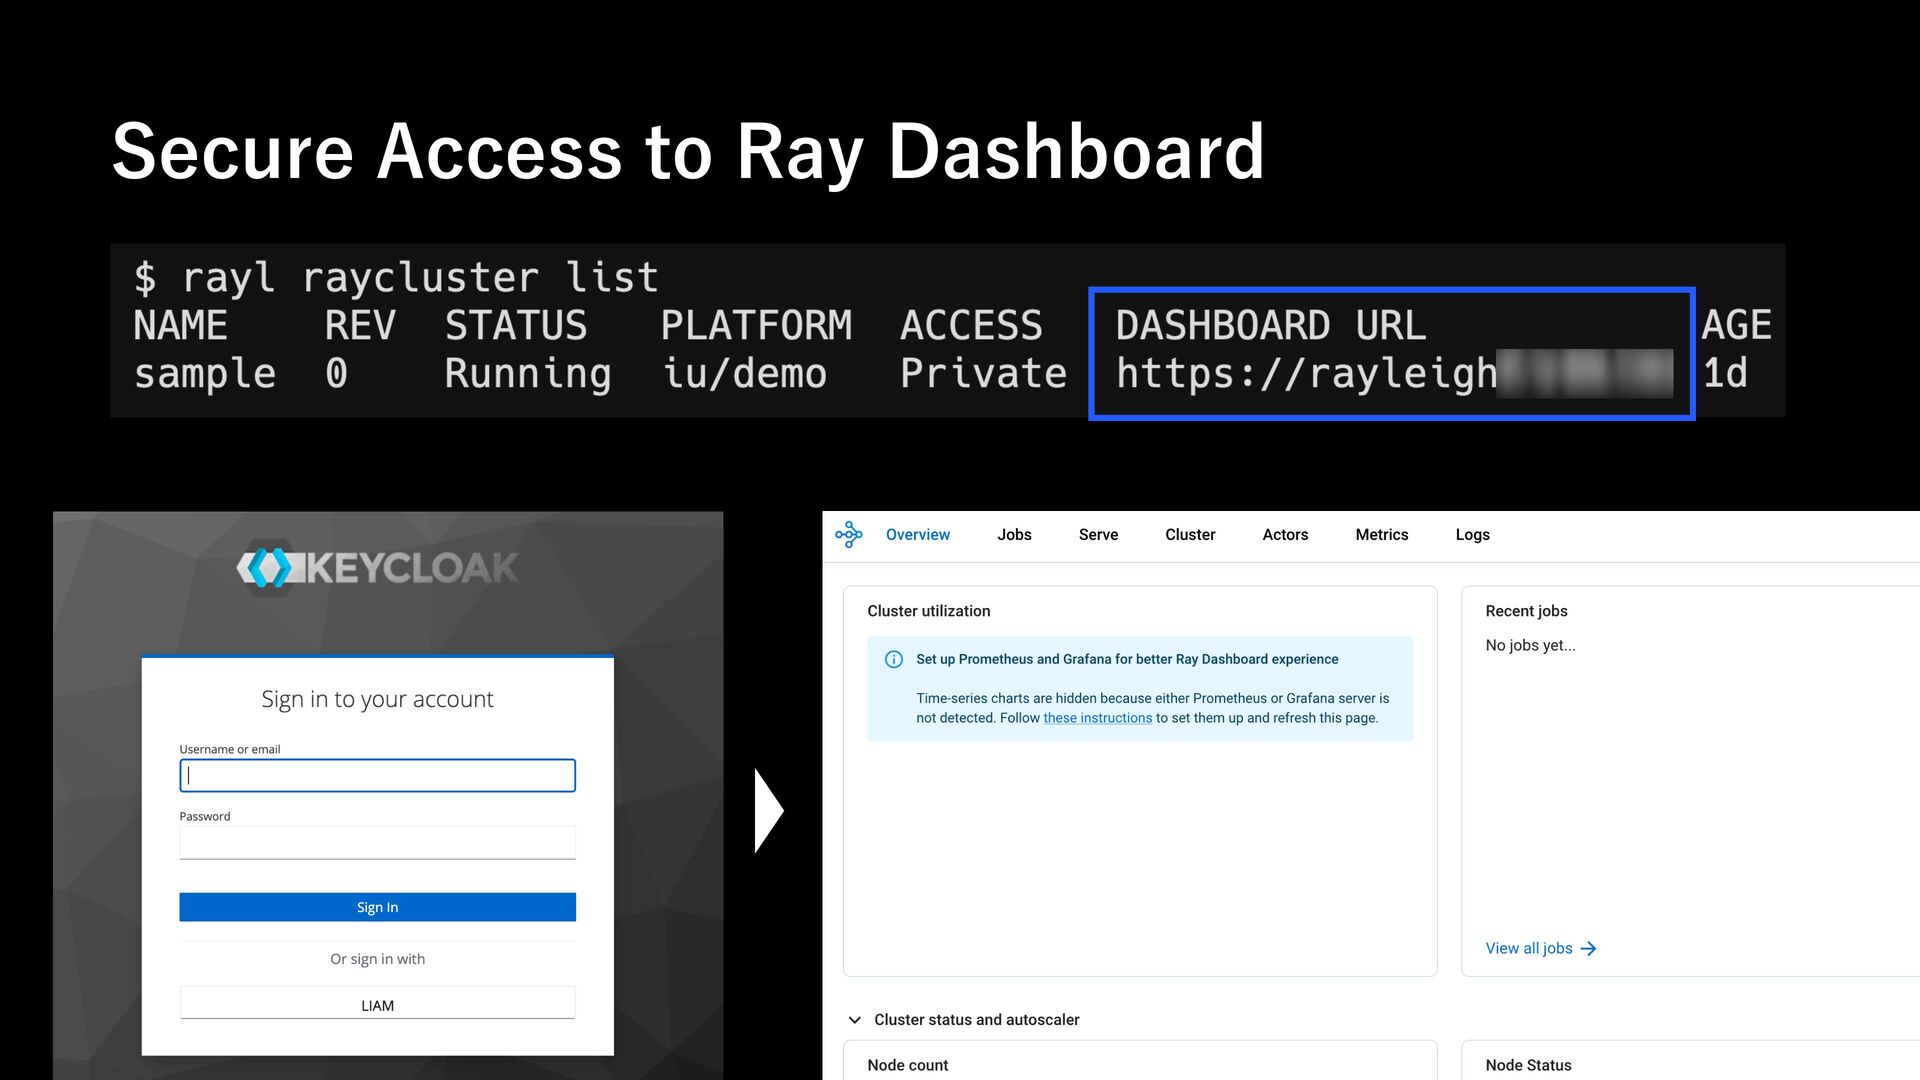Select the 'Recent jobs' heading
This screenshot has width=1920, height=1080.
tap(1526, 611)
